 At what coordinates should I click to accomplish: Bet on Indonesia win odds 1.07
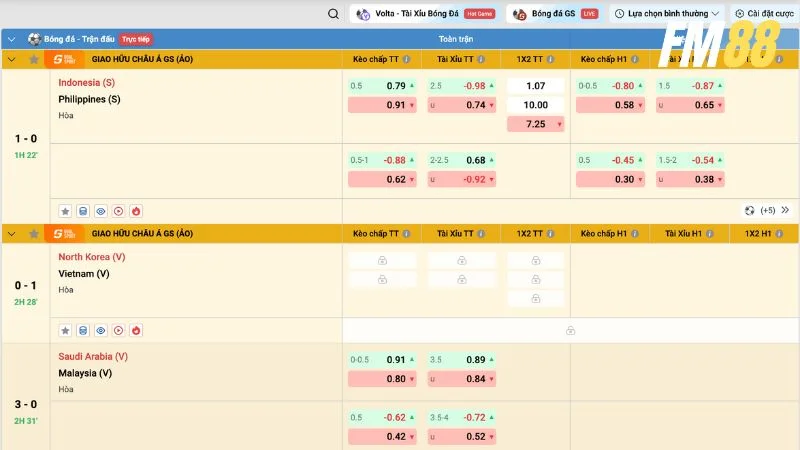point(535,86)
